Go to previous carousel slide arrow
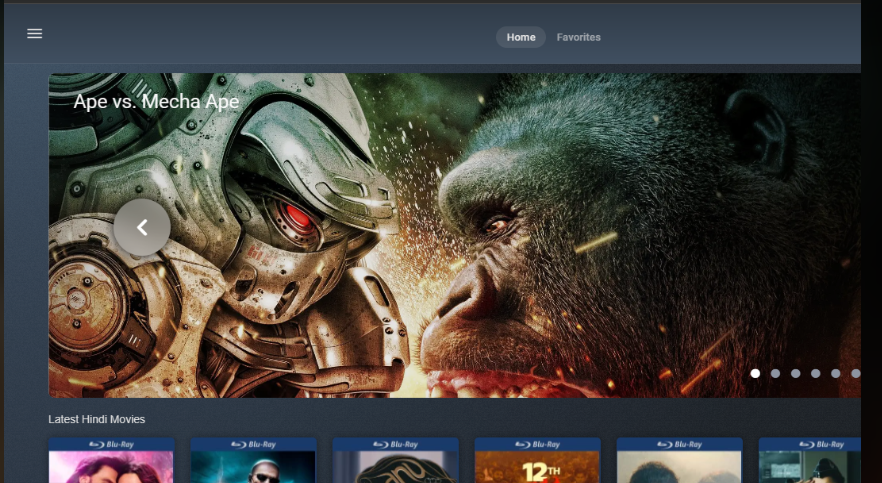Viewport: 882px width, 483px height. tap(142, 227)
